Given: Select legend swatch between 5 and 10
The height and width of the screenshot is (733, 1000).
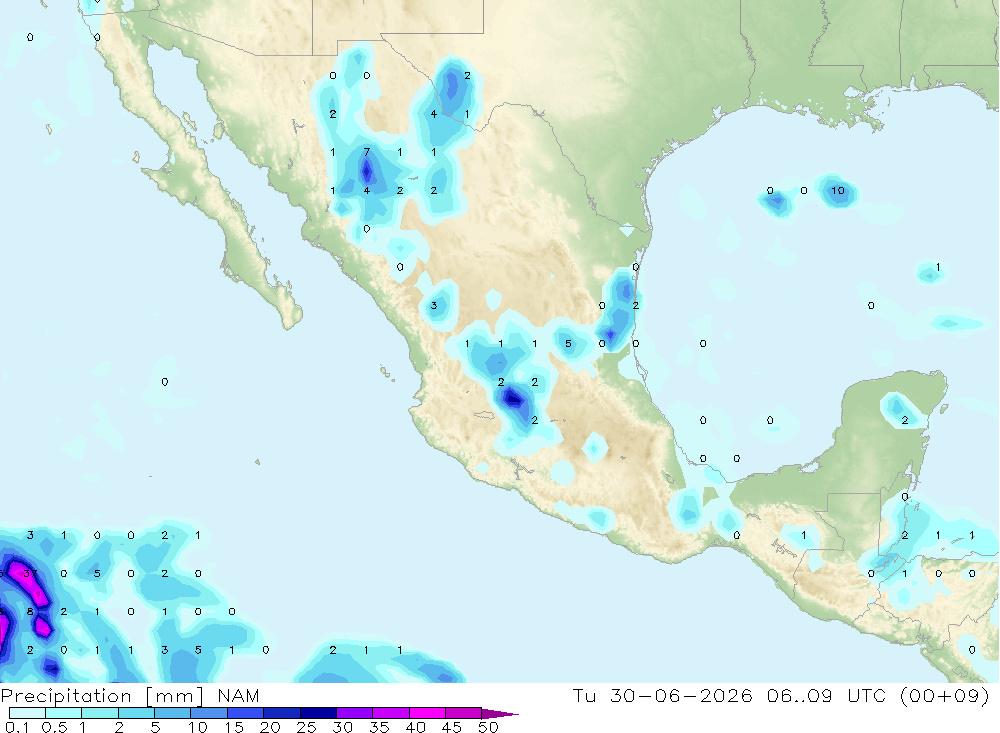Looking at the screenshot, I should 172,713.
